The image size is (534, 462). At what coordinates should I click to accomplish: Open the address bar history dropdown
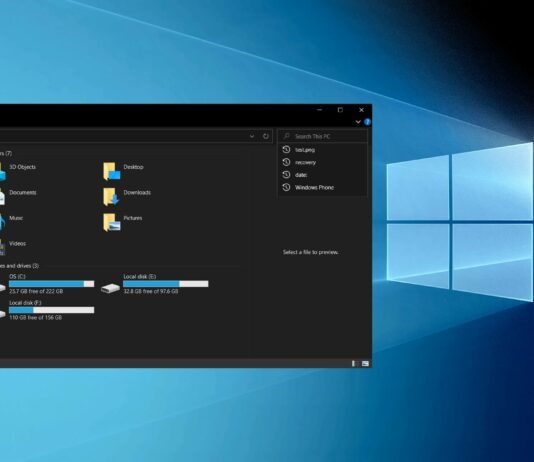(252, 136)
